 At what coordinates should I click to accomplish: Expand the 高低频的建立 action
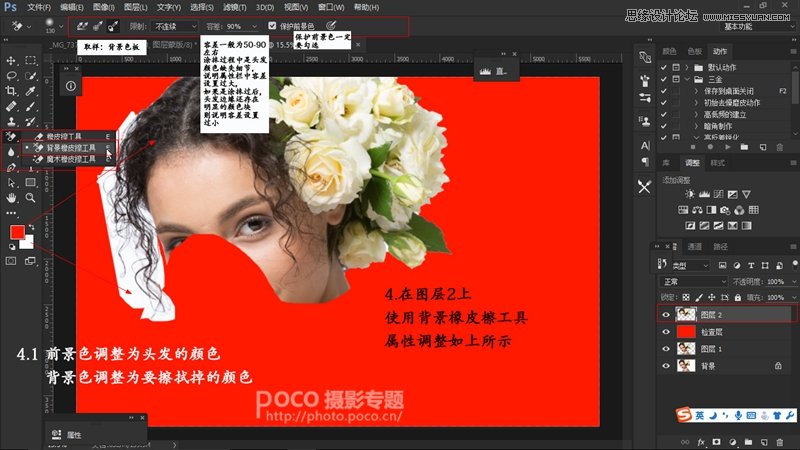point(696,114)
